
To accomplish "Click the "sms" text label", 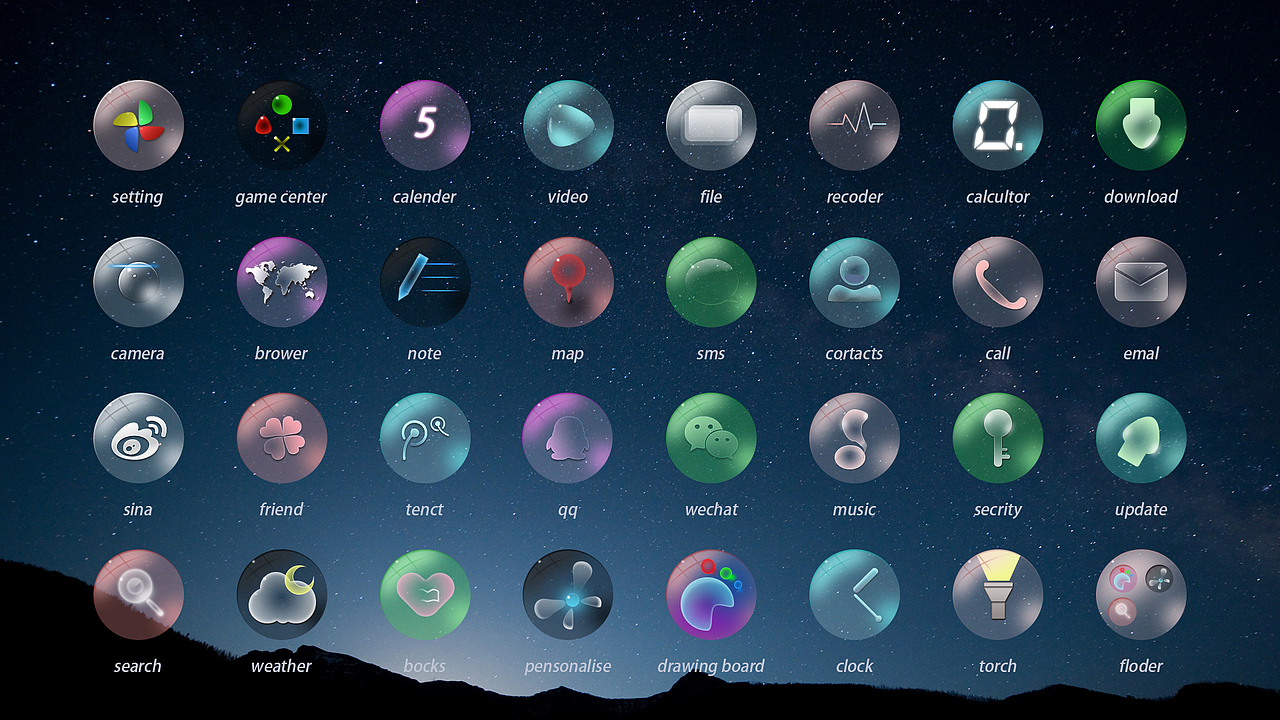I will point(711,354).
